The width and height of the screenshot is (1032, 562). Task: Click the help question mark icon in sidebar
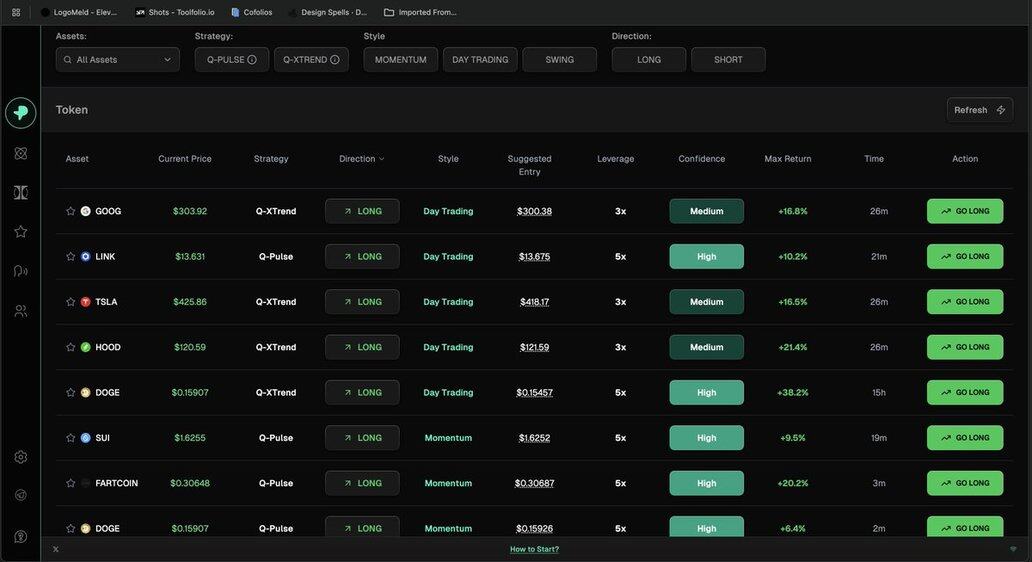click(x=20, y=536)
